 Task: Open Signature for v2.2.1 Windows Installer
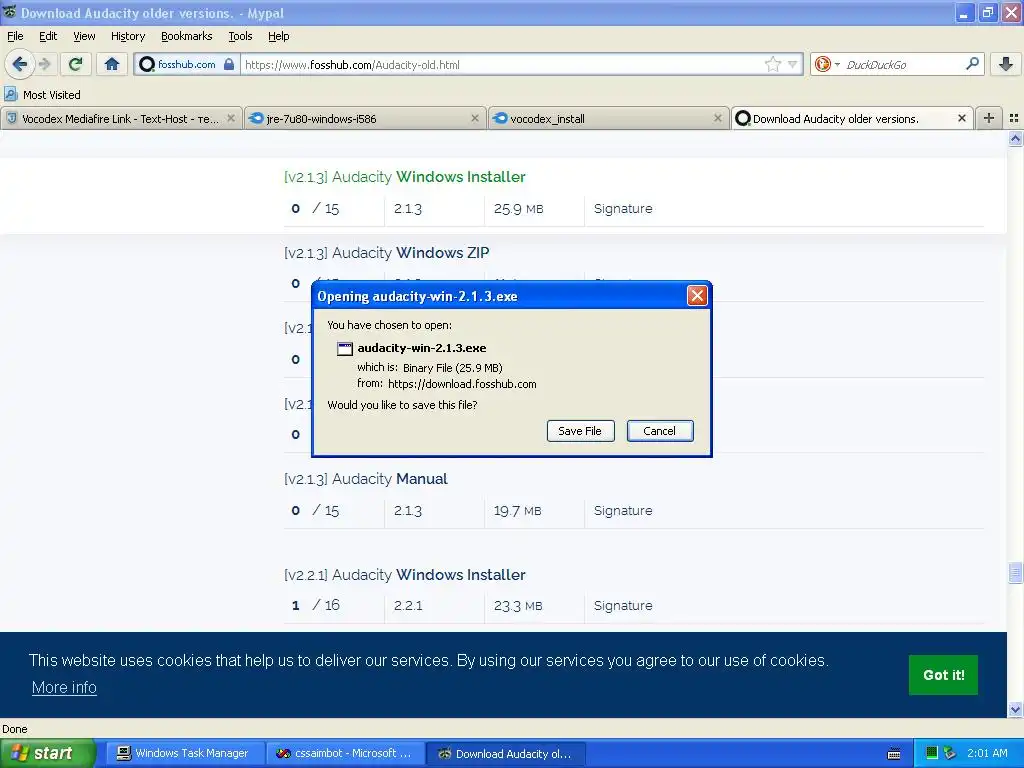(623, 606)
